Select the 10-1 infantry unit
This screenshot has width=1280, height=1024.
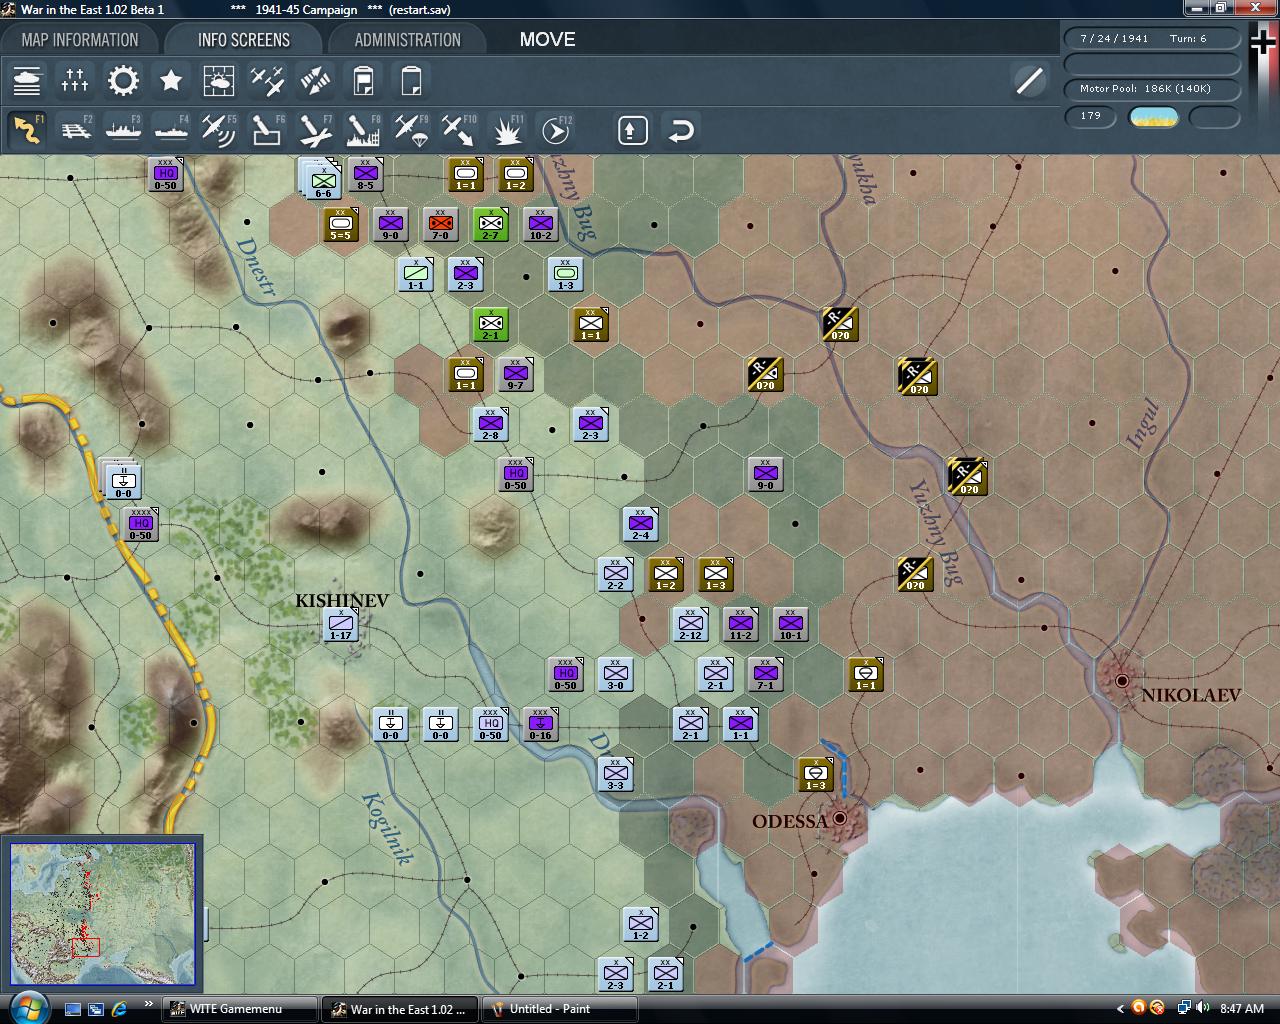[x=790, y=624]
